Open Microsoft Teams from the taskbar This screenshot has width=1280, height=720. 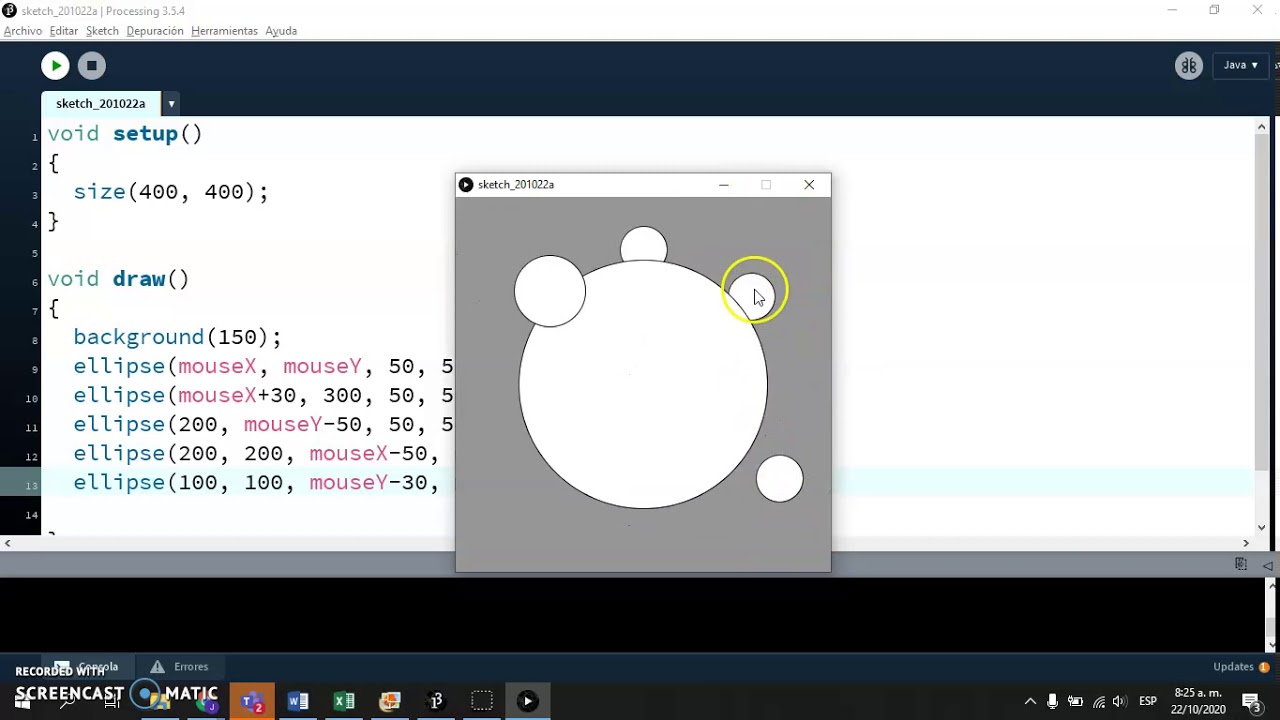point(252,701)
